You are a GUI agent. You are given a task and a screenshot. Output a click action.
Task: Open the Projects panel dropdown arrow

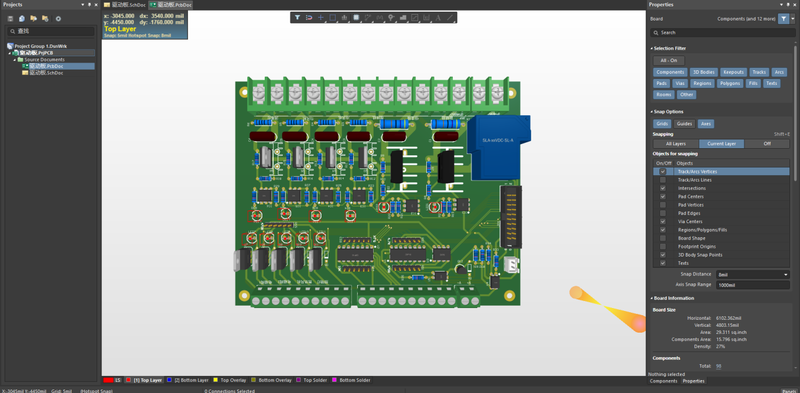pos(83,5)
